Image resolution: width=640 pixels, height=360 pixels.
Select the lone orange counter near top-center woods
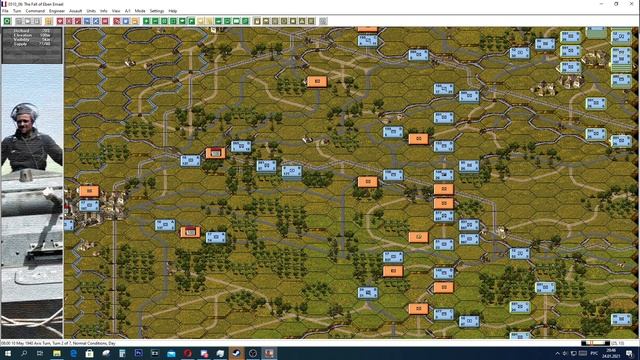317,82
